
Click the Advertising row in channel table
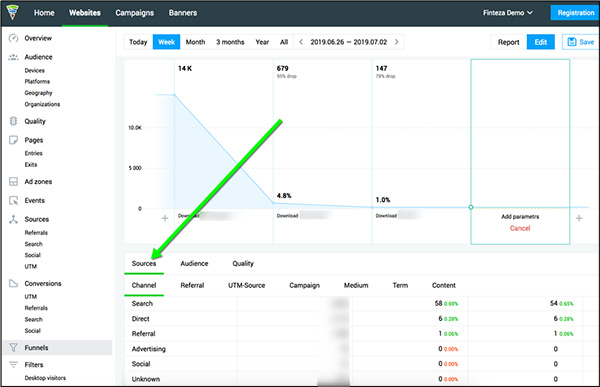(x=360, y=349)
